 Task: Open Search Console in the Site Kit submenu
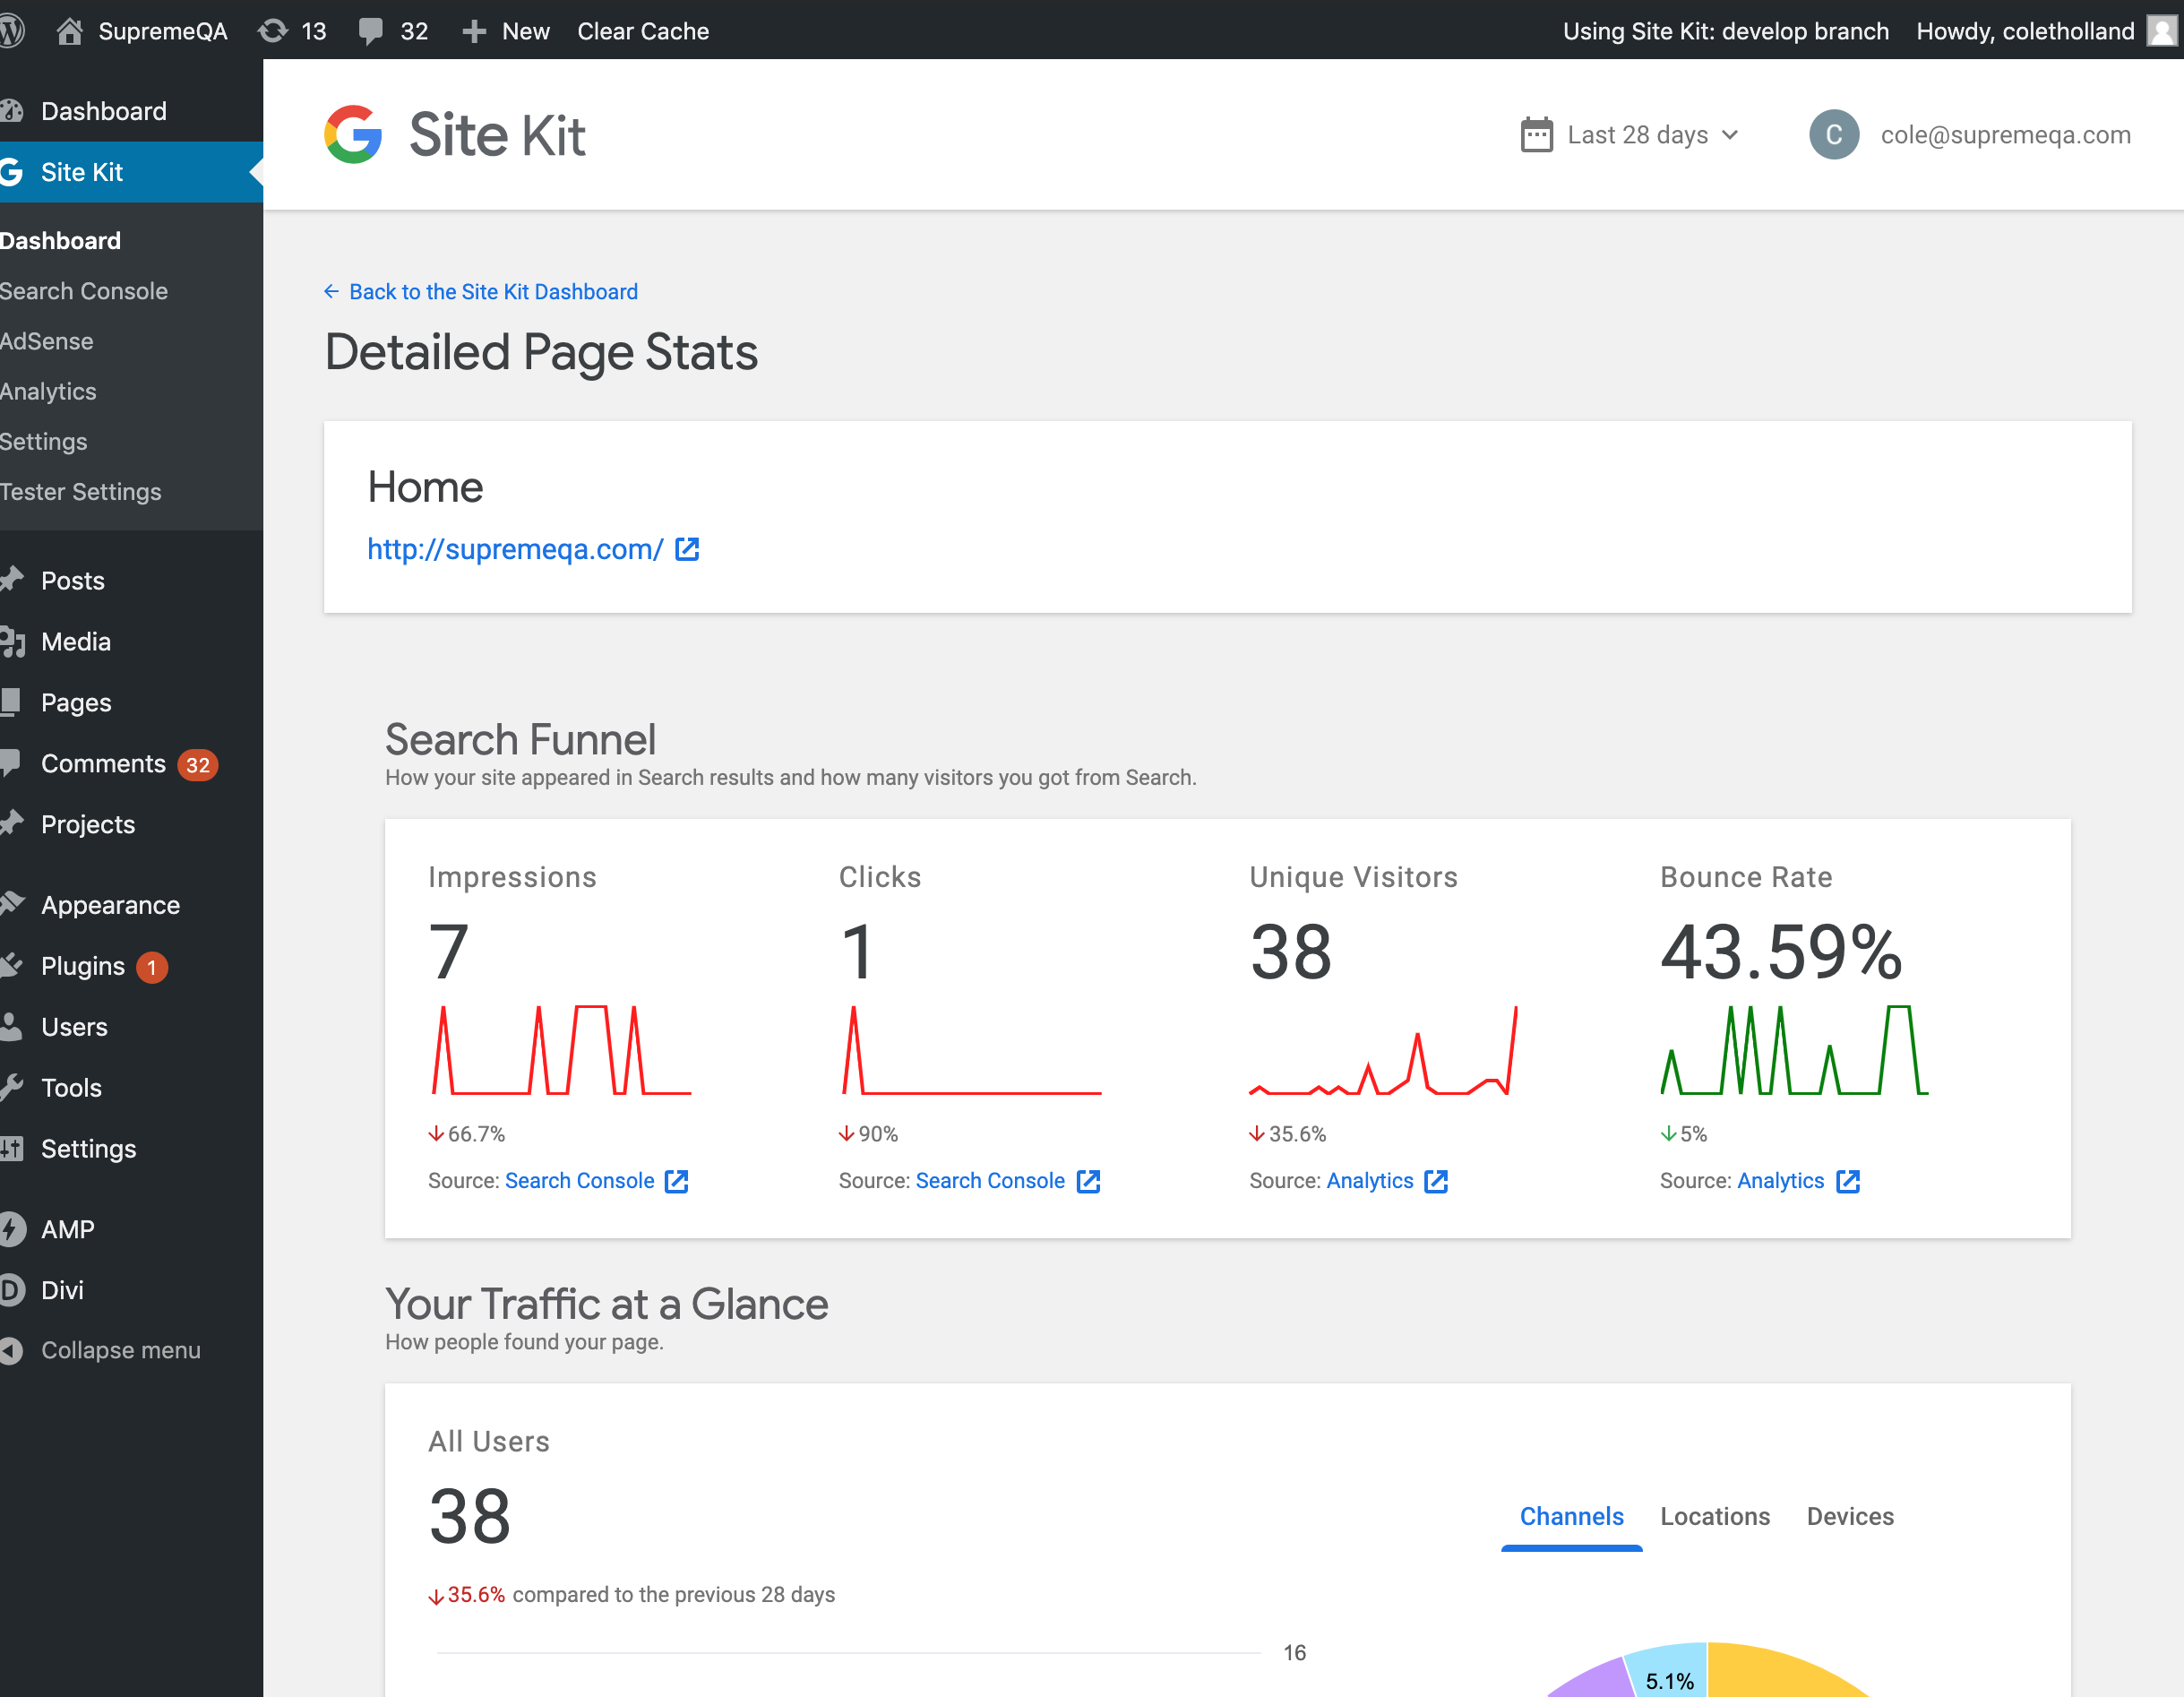click(84, 291)
